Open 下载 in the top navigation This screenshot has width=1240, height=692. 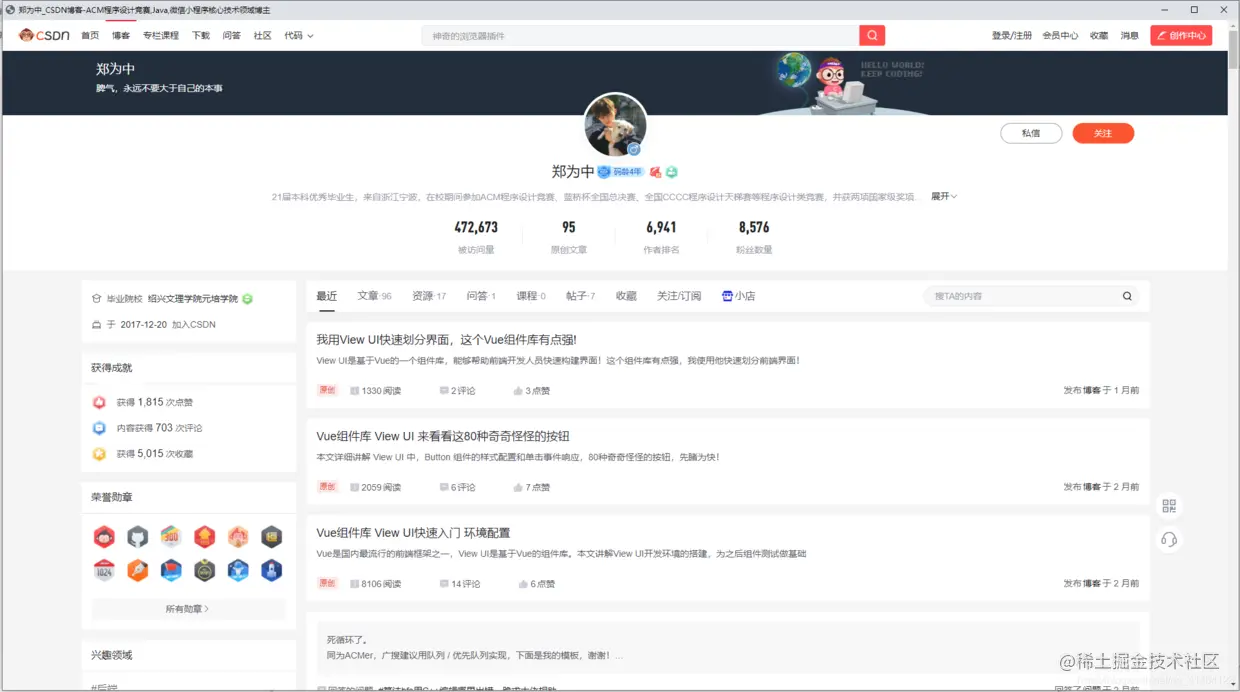[x=201, y=35]
